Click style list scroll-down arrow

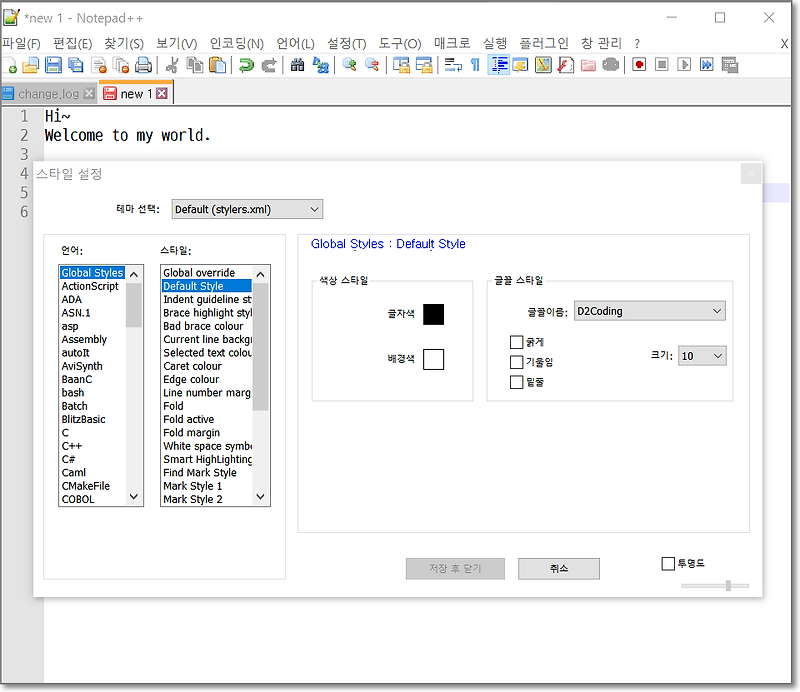tap(261, 497)
